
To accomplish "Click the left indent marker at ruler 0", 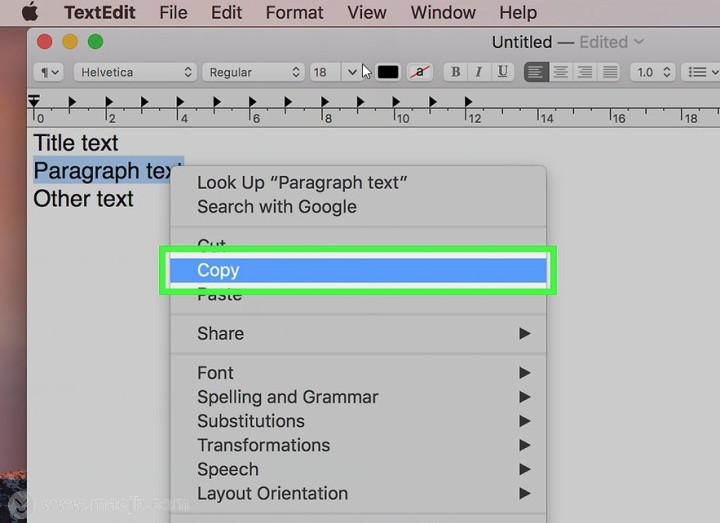I will (34, 101).
